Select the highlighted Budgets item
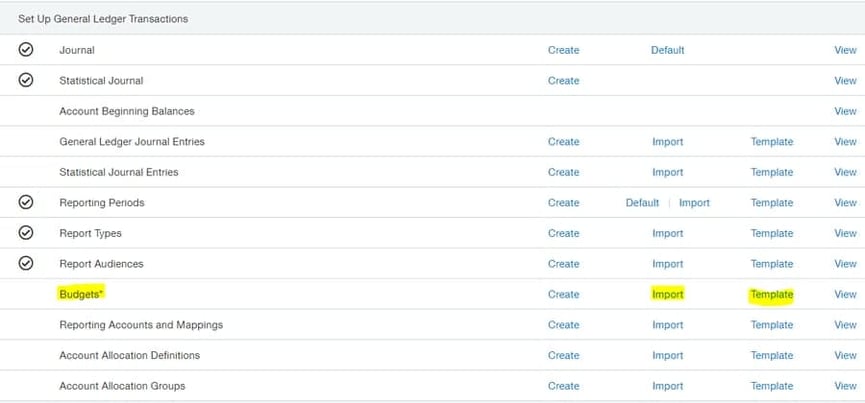 coord(82,294)
